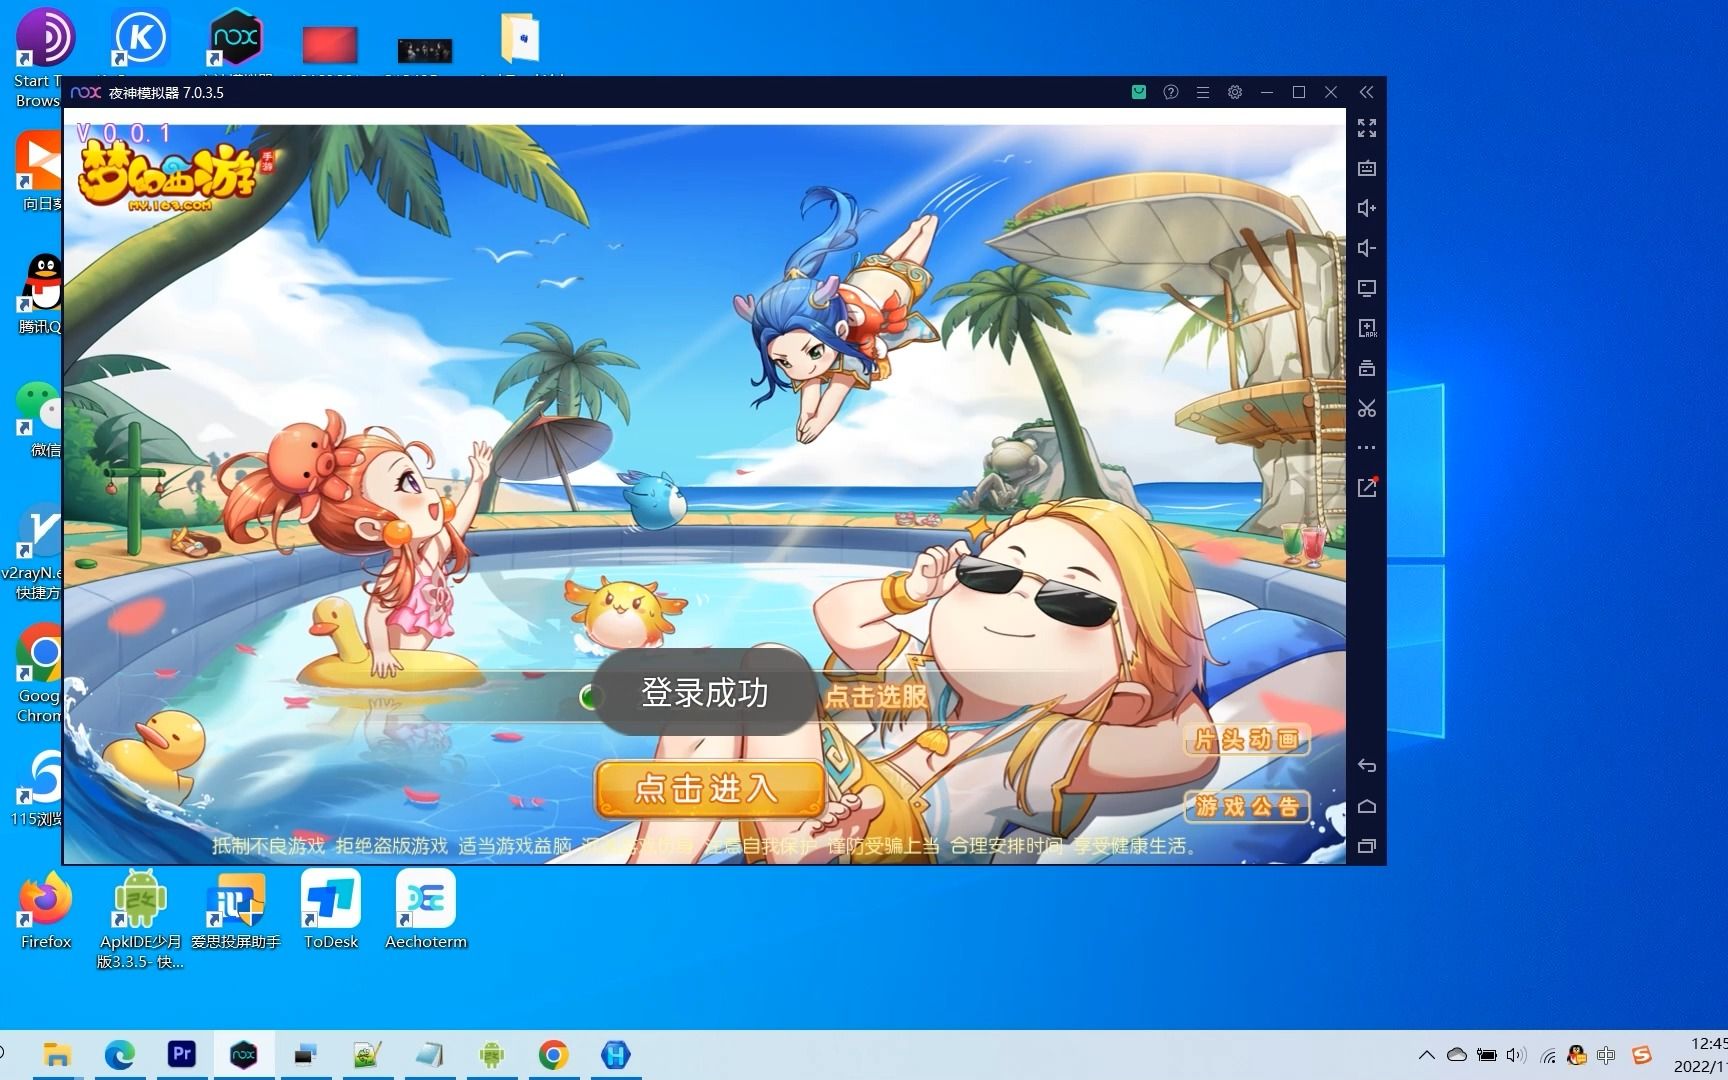
Task: Open the Aechoterm desktop shortcut
Action: click(x=426, y=910)
